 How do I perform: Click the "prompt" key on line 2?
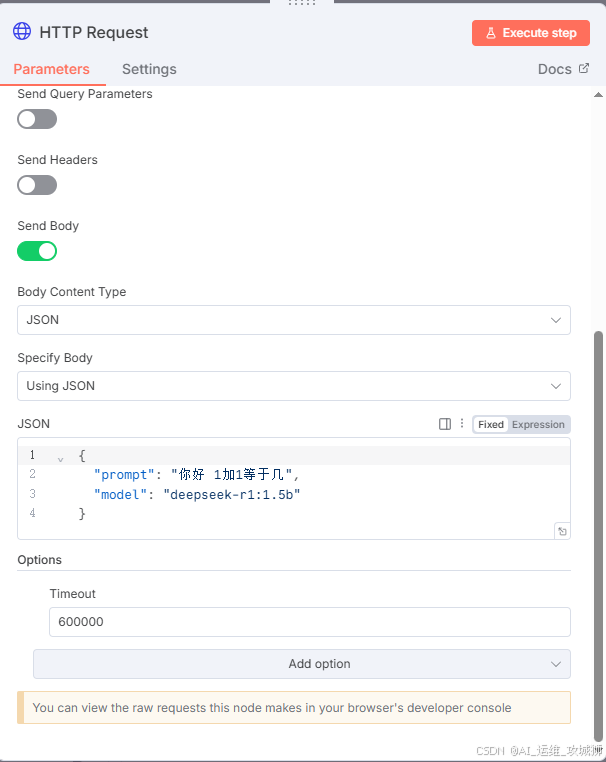(124, 474)
